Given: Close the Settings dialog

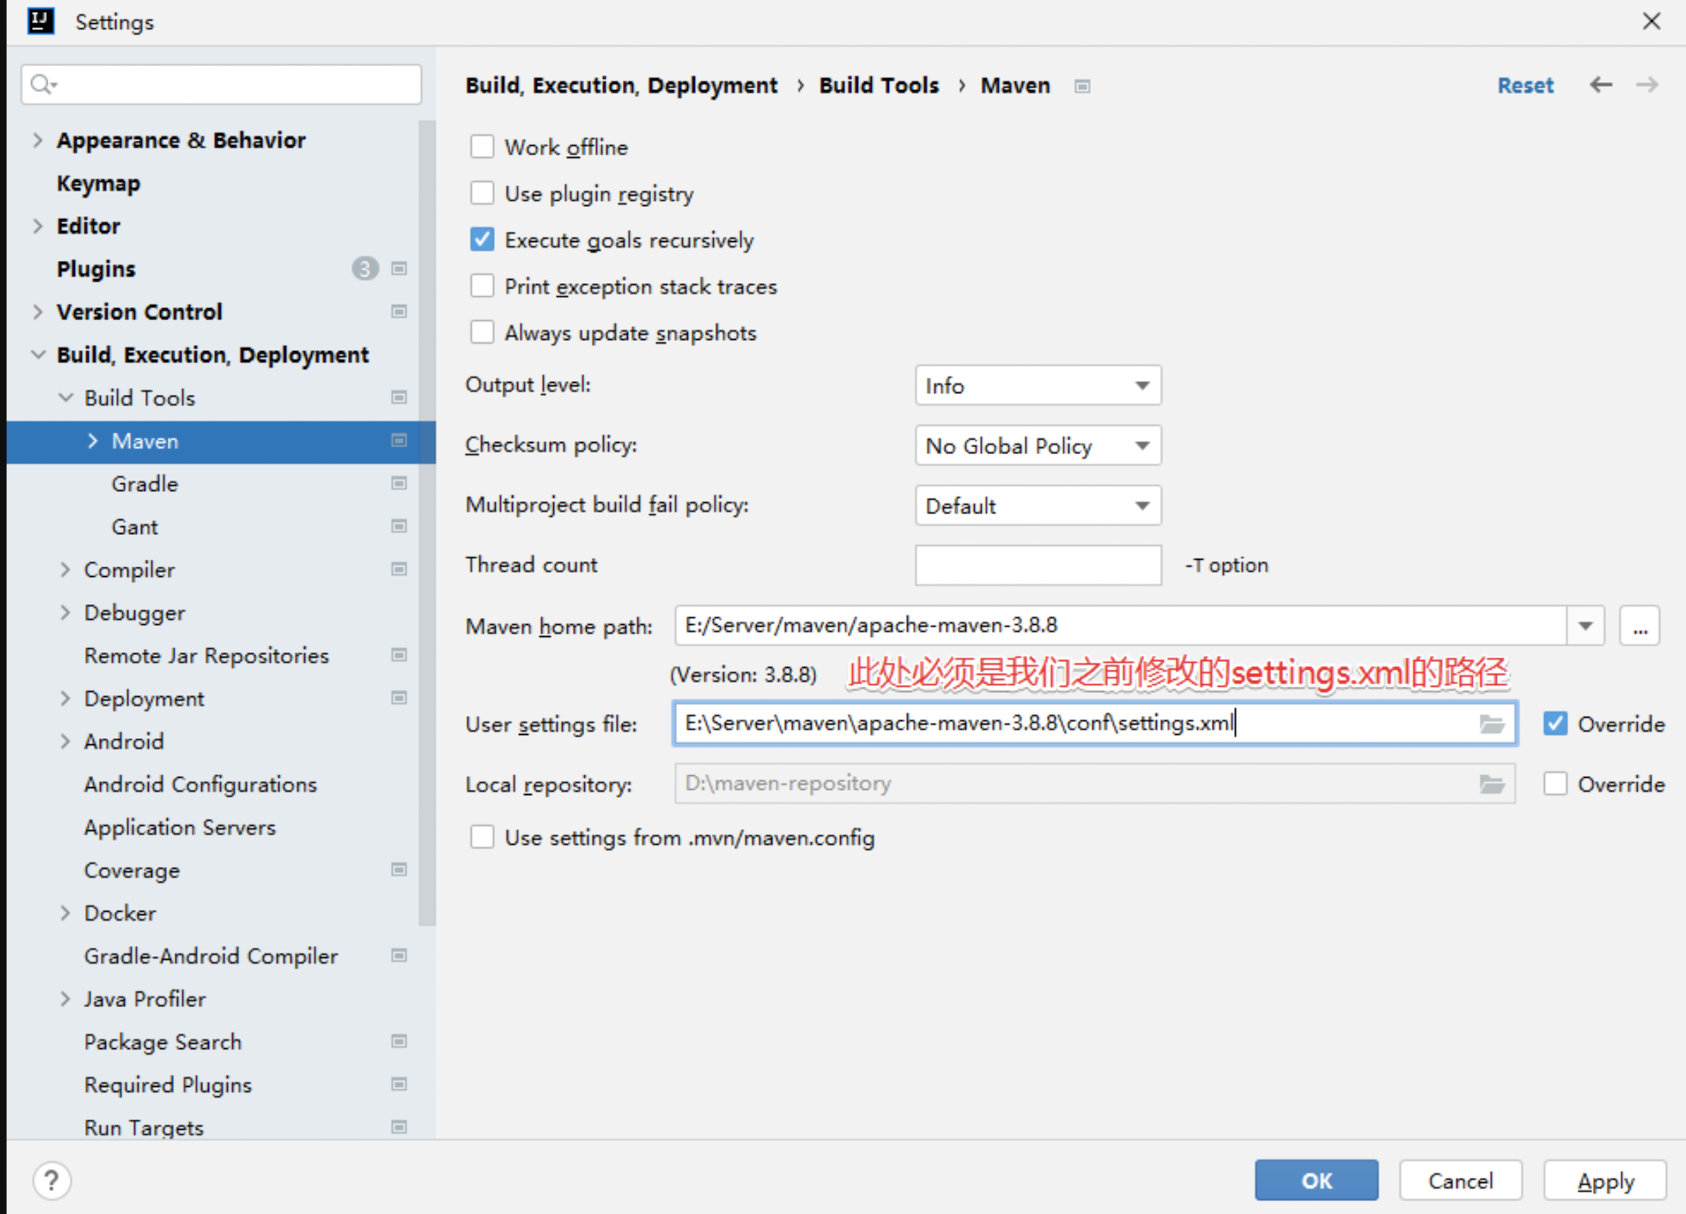Looking at the screenshot, I should 1652,21.
